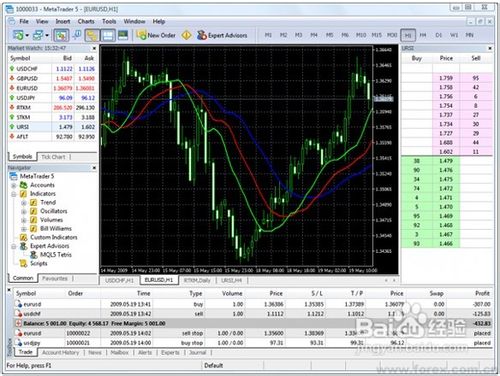The width and height of the screenshot is (500, 376).
Task: Select URSI symbol in Market Watch
Action: point(23,127)
